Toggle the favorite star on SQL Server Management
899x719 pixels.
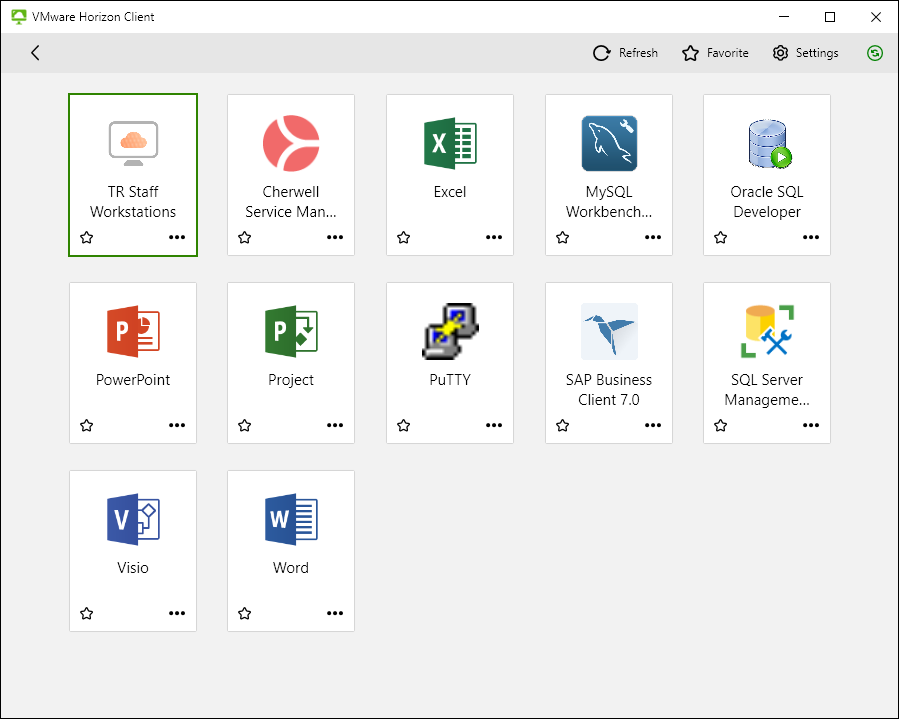tap(721, 425)
